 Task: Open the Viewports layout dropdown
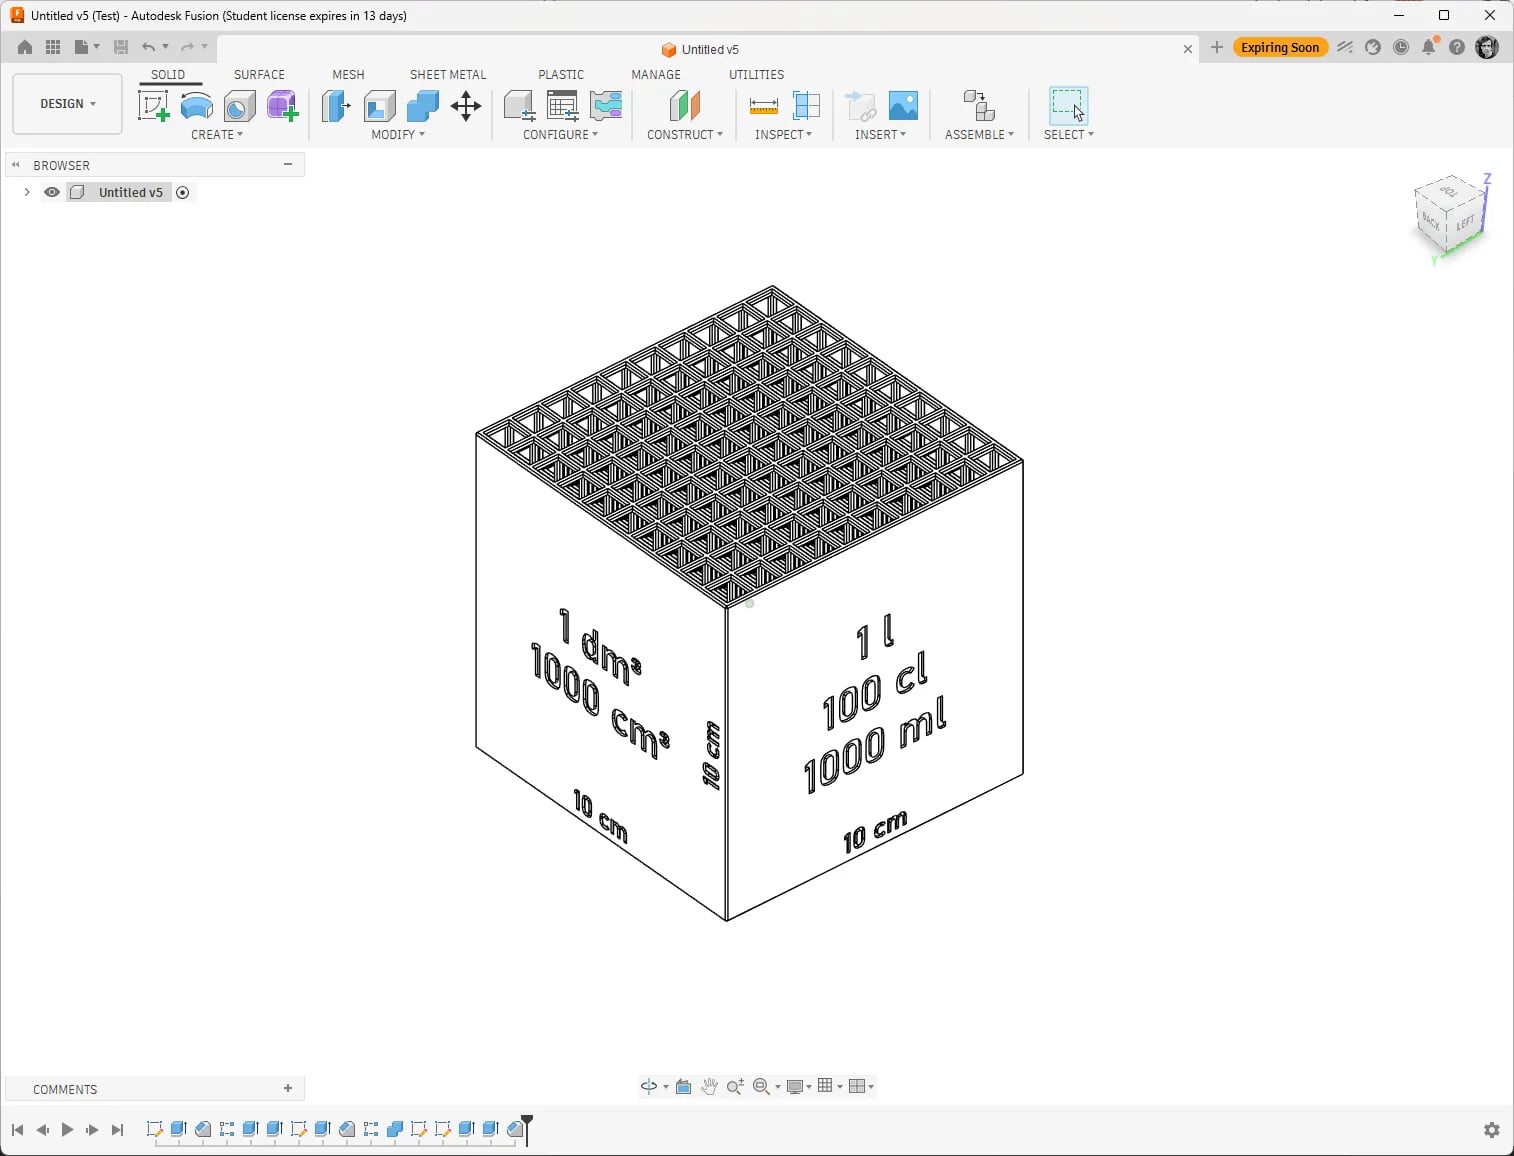click(x=861, y=1087)
